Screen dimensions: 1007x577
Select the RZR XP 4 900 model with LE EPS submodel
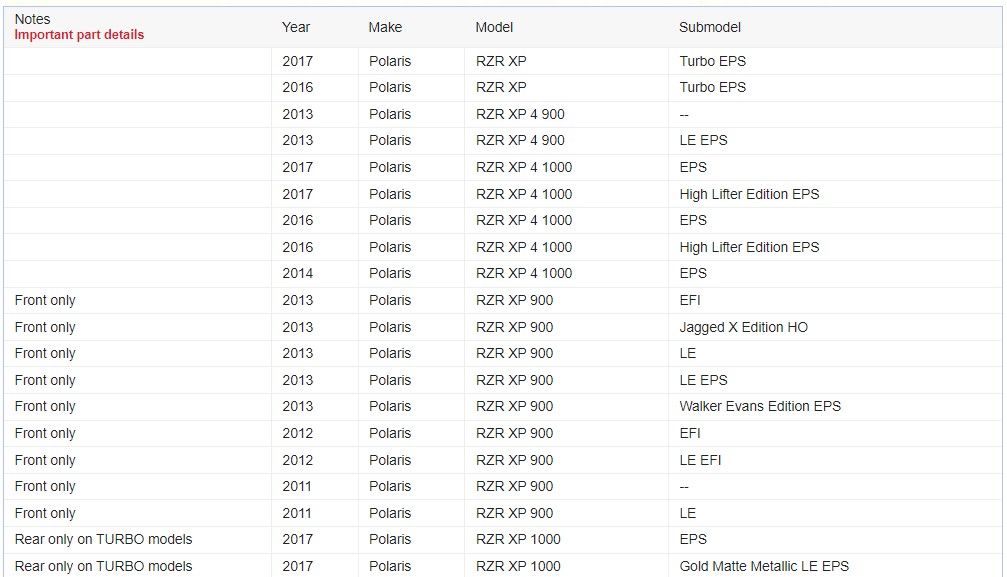click(520, 140)
